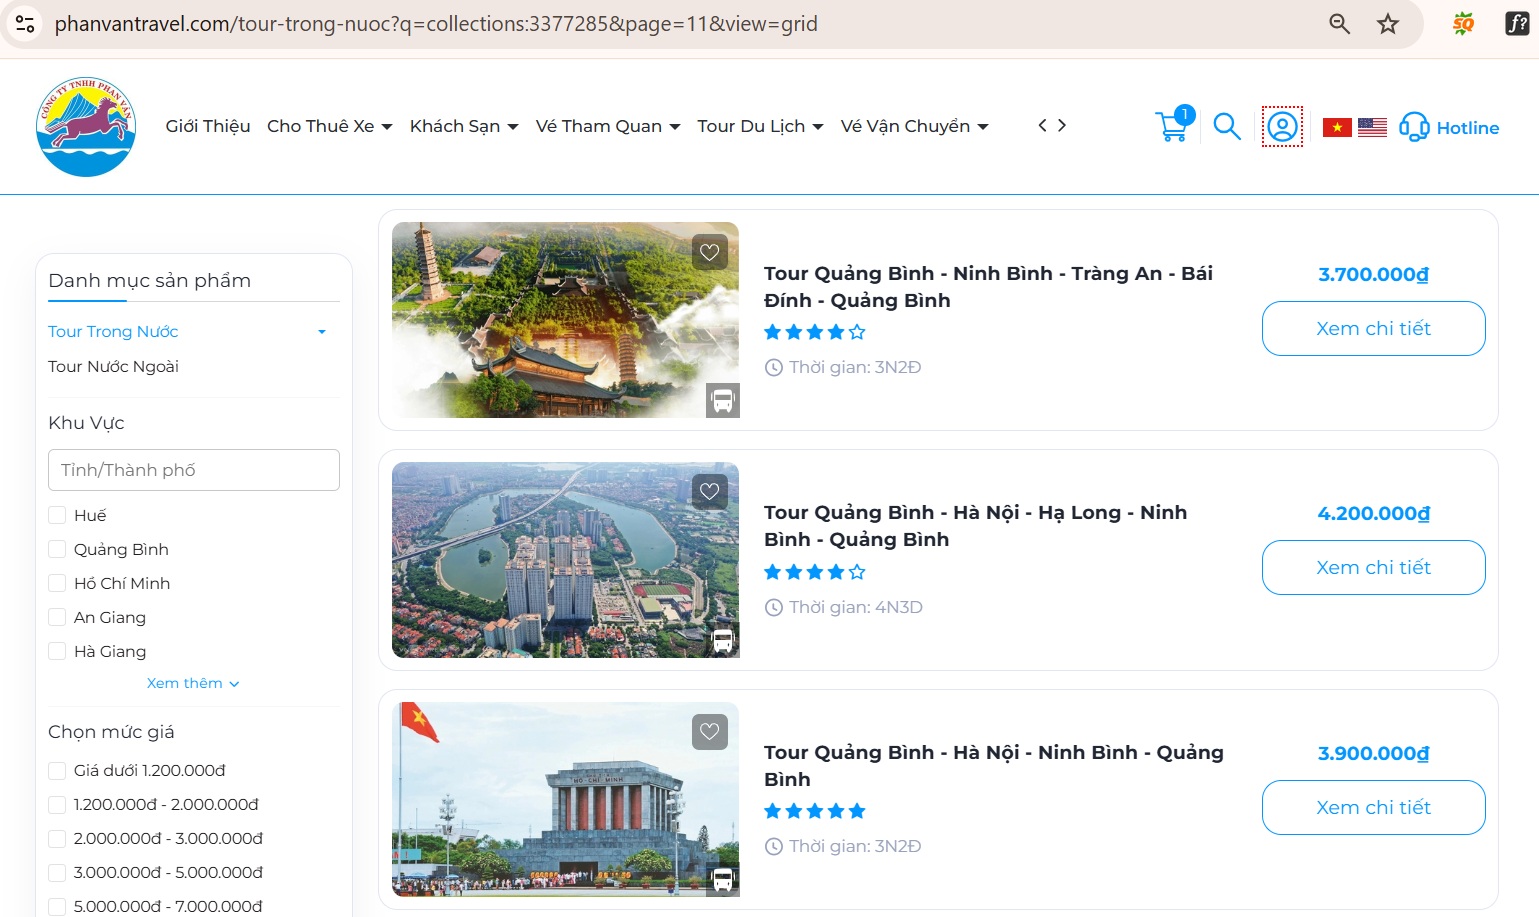Screen dimensions: 1539x917
Task: Click the 3.700.000đ price text
Action: click(x=1373, y=274)
